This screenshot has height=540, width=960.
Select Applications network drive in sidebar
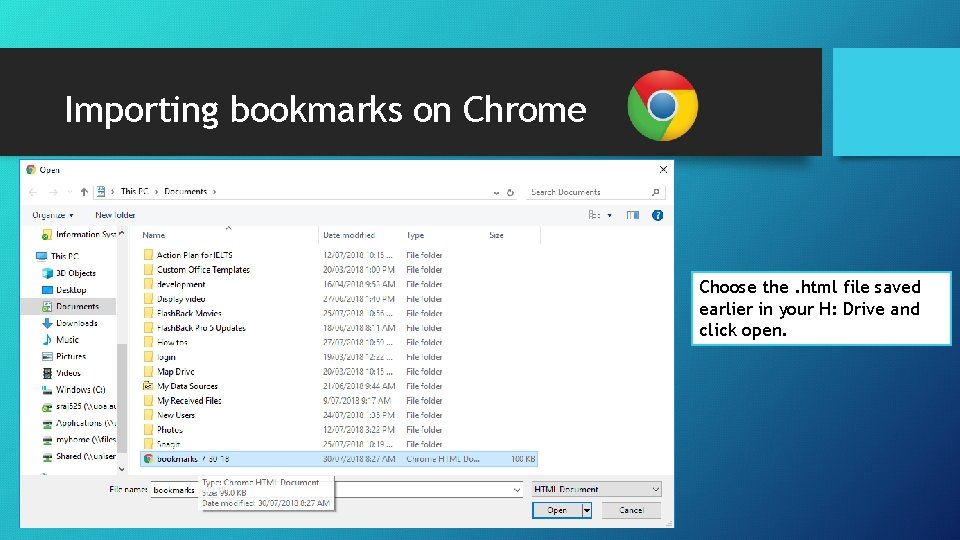pyautogui.click(x=86, y=423)
